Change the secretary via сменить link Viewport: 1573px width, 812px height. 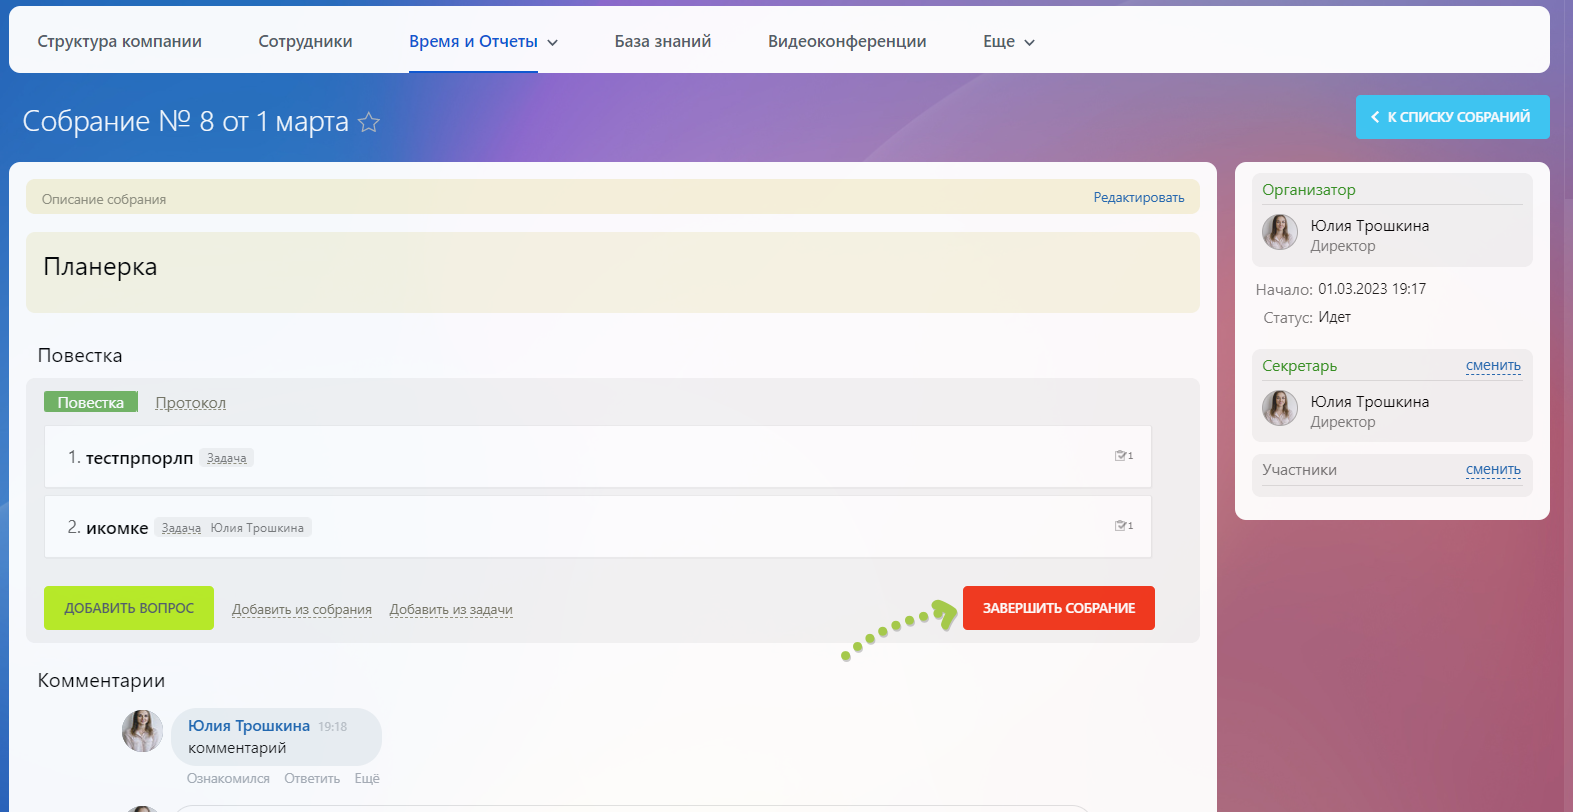[x=1492, y=366]
